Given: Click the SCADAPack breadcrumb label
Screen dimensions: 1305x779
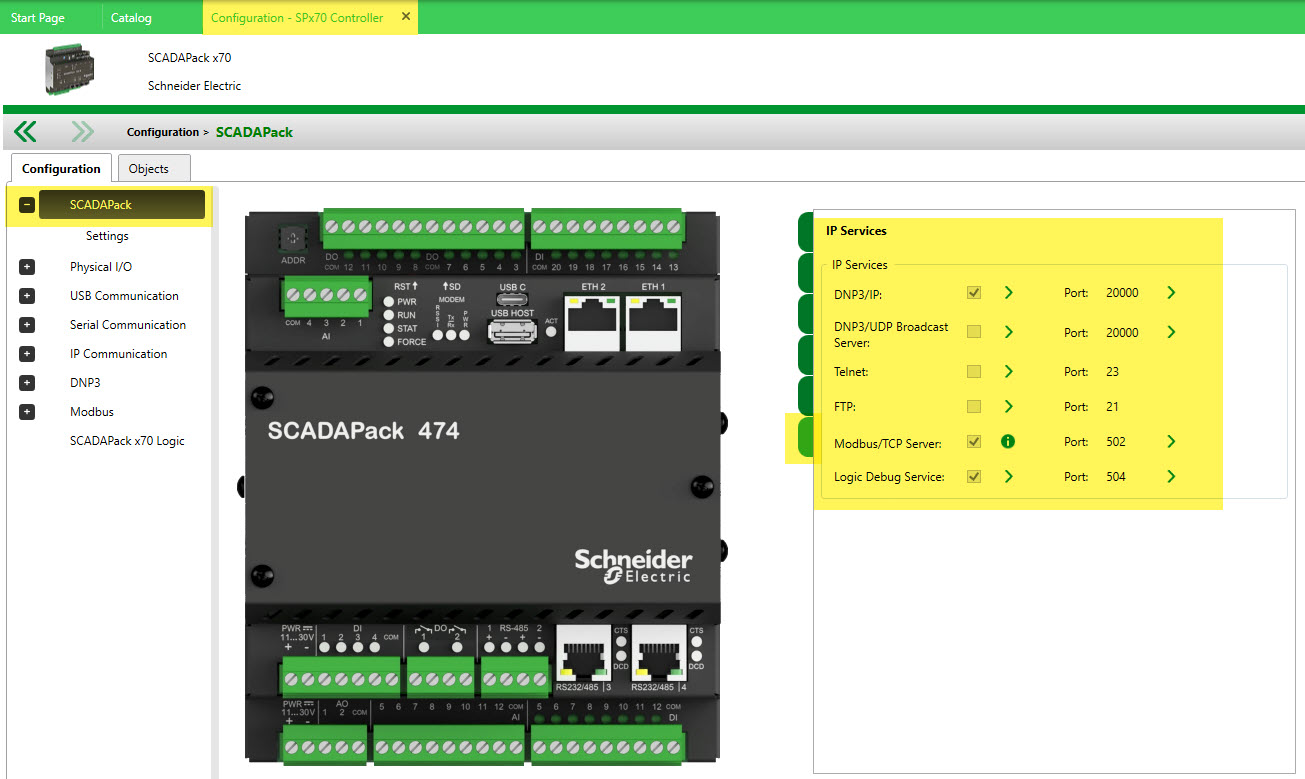Looking at the screenshot, I should tap(254, 132).
